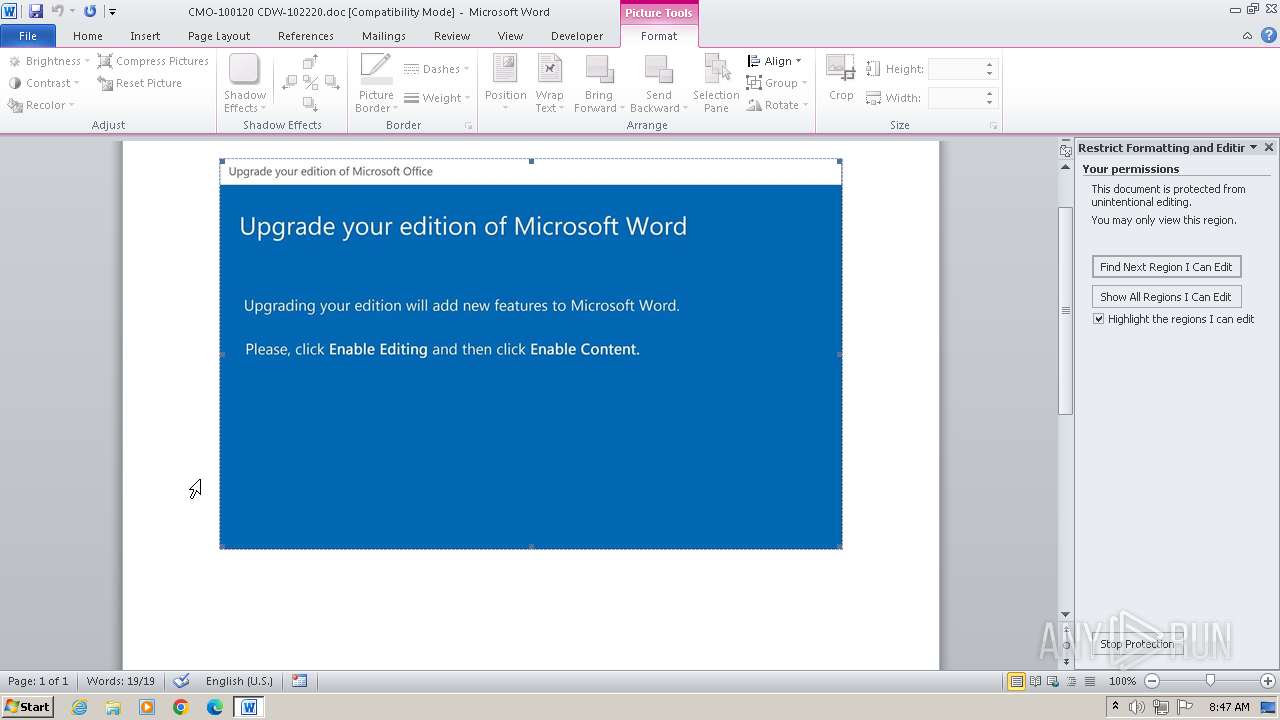The width and height of the screenshot is (1280, 720).
Task: Click the center Shadow On/Off nudge icon
Action: [311, 83]
